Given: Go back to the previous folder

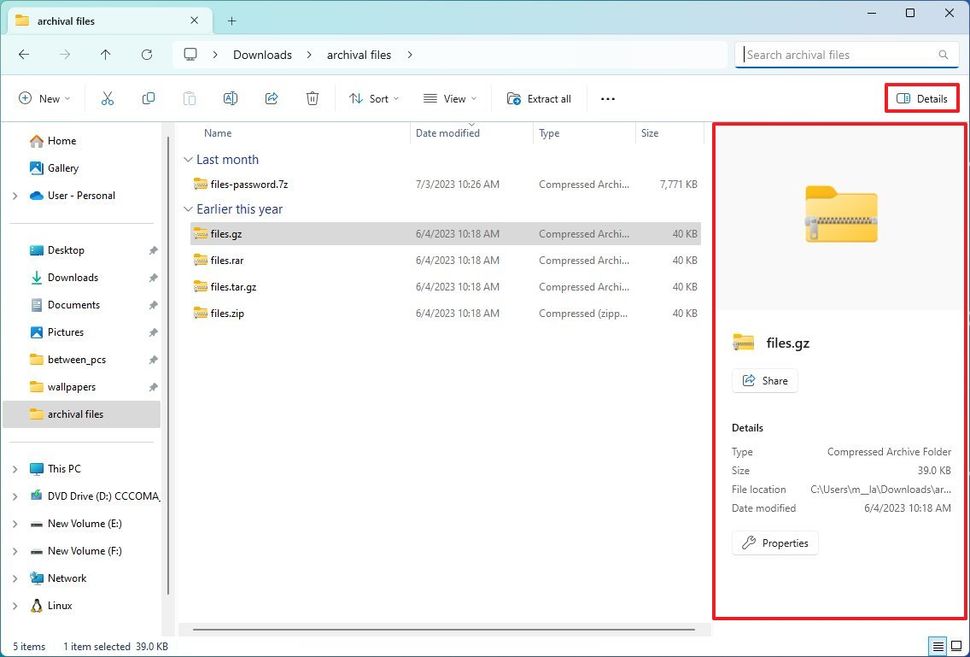Looking at the screenshot, I should coord(24,55).
